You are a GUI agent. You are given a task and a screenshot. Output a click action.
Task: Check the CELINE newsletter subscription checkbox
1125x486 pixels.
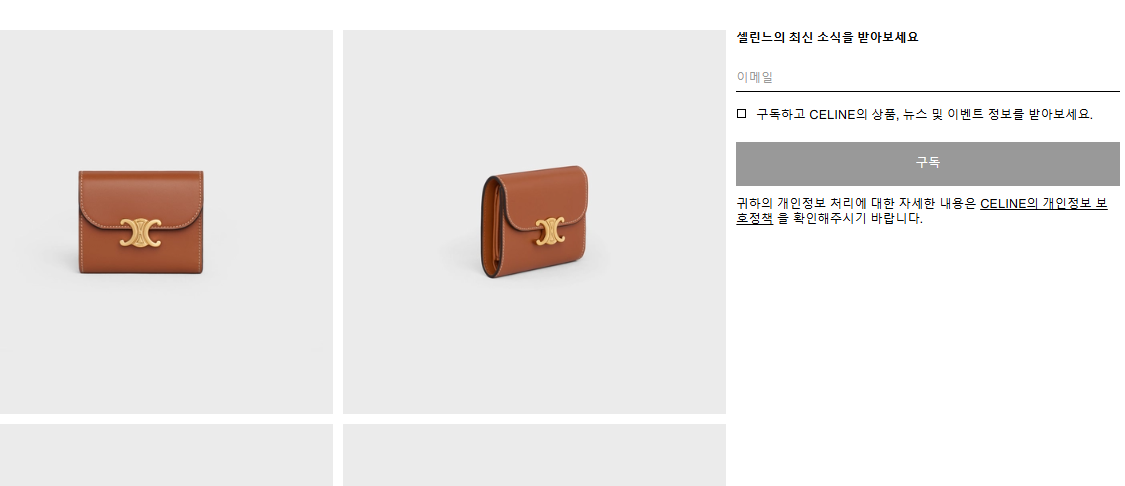[x=741, y=113]
